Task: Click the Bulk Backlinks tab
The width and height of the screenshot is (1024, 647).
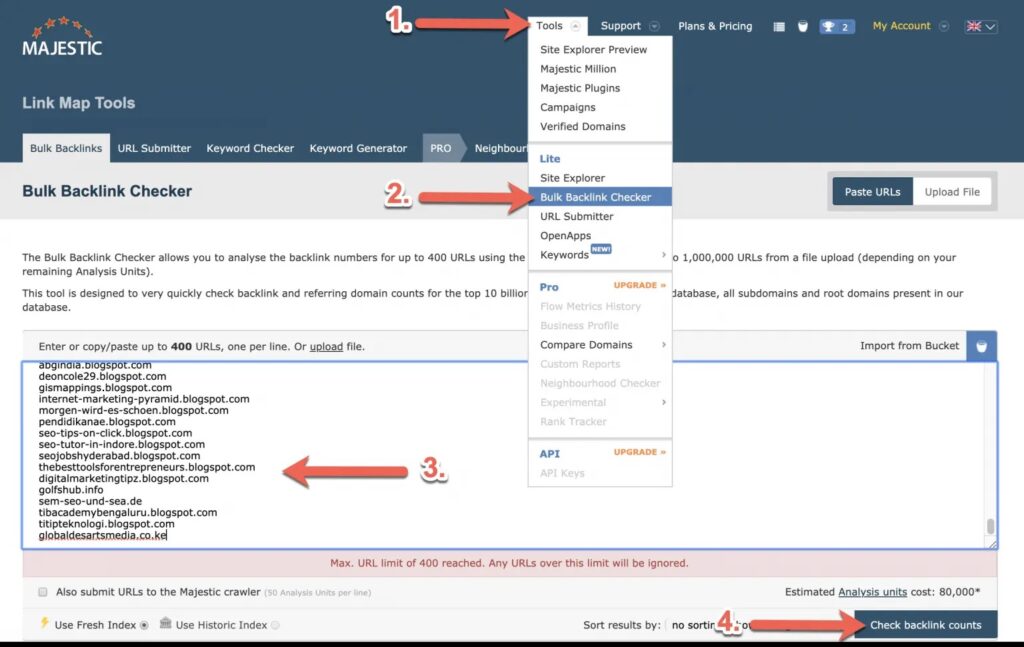Action: 66,148
